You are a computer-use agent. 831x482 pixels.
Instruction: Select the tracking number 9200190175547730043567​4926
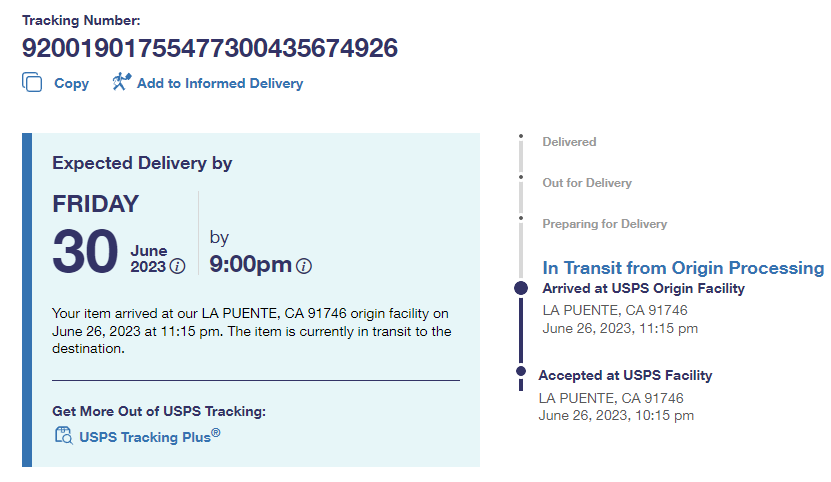tap(210, 47)
